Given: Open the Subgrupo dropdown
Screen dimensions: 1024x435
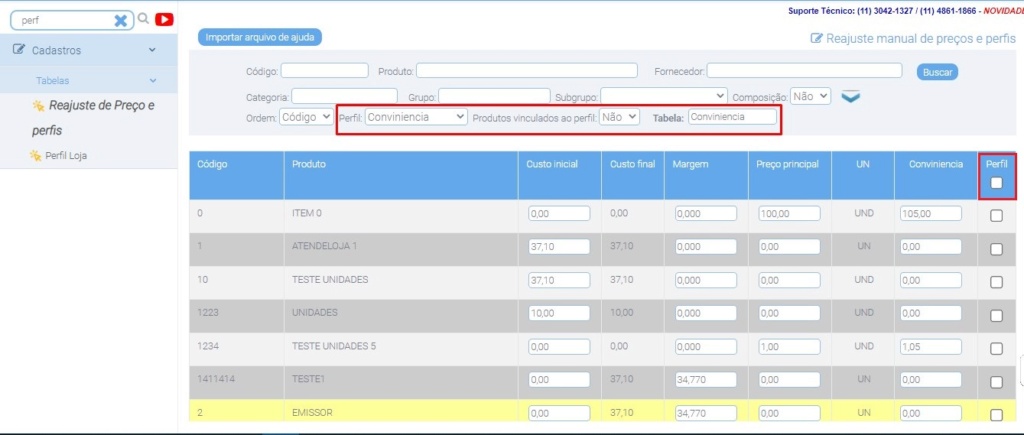Looking at the screenshot, I should (x=664, y=96).
